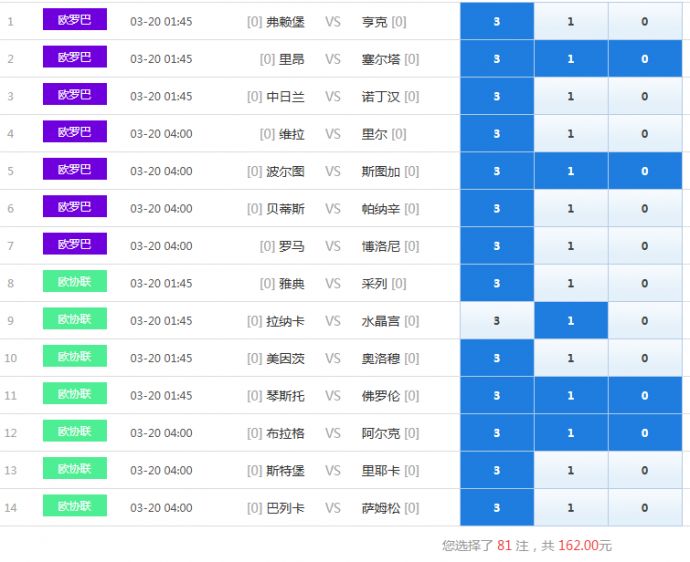Click the 欧罗巴 league badge in row 1
Viewport: 690px width, 562px height.
[74, 20]
